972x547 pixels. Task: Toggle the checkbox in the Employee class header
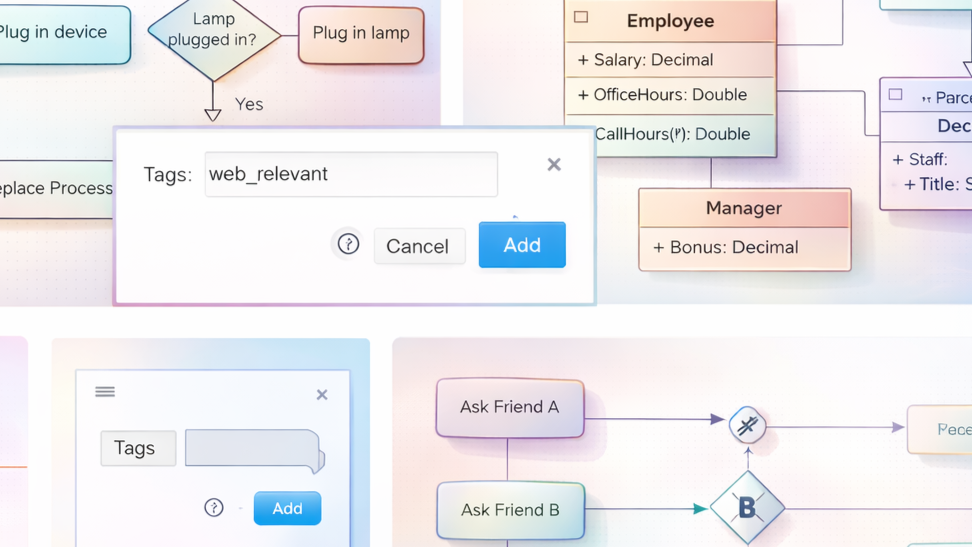[581, 17]
